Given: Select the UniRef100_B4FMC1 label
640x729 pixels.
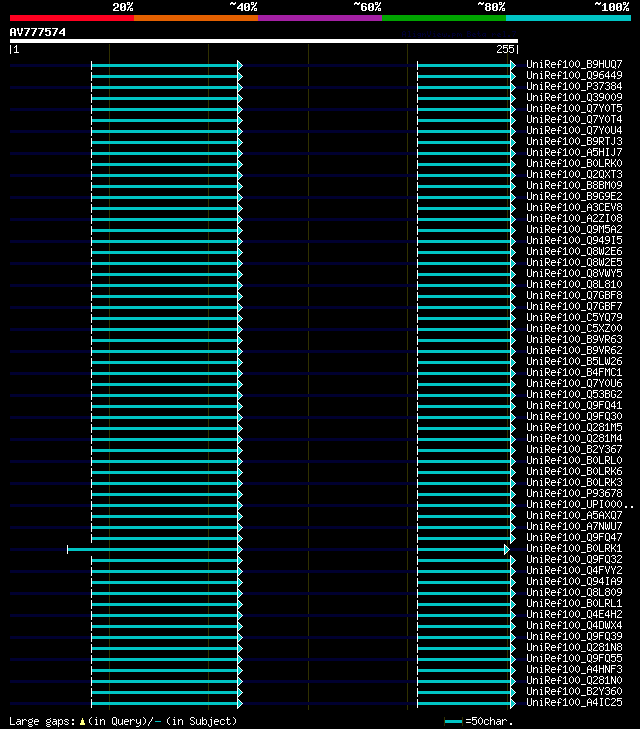Looking at the screenshot, I should pos(574,372).
